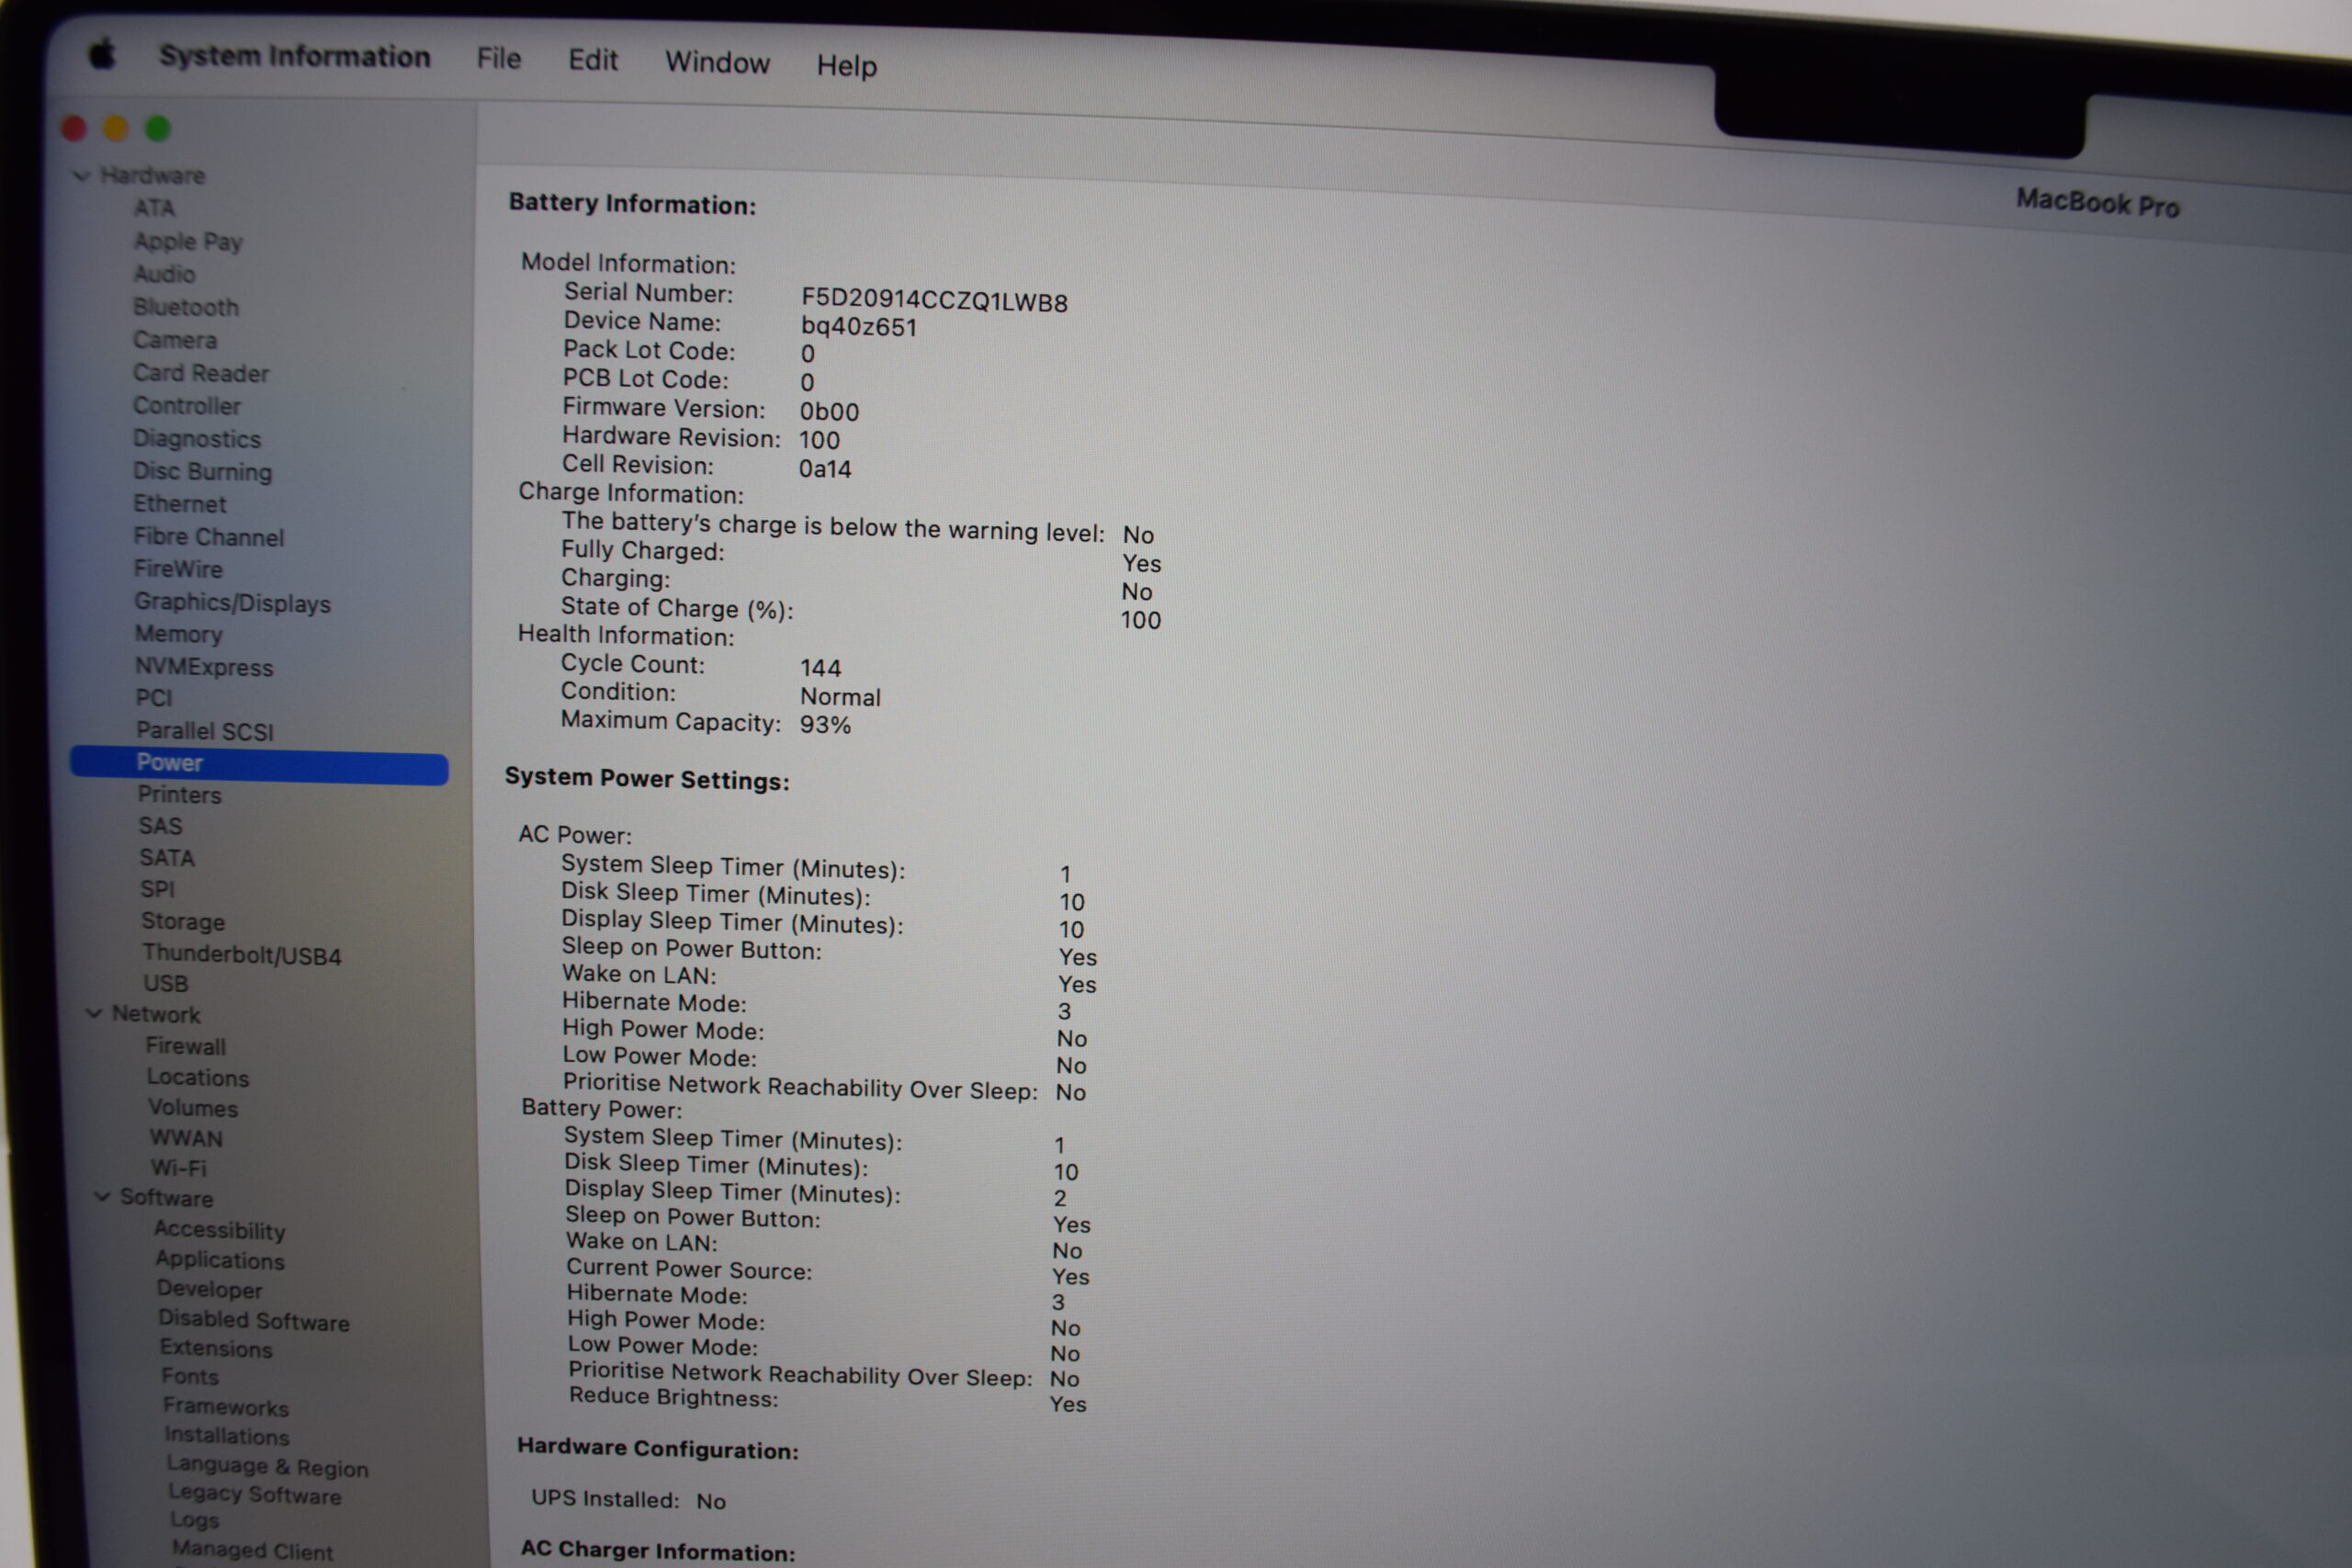Select Storage in the sidebar

183,922
